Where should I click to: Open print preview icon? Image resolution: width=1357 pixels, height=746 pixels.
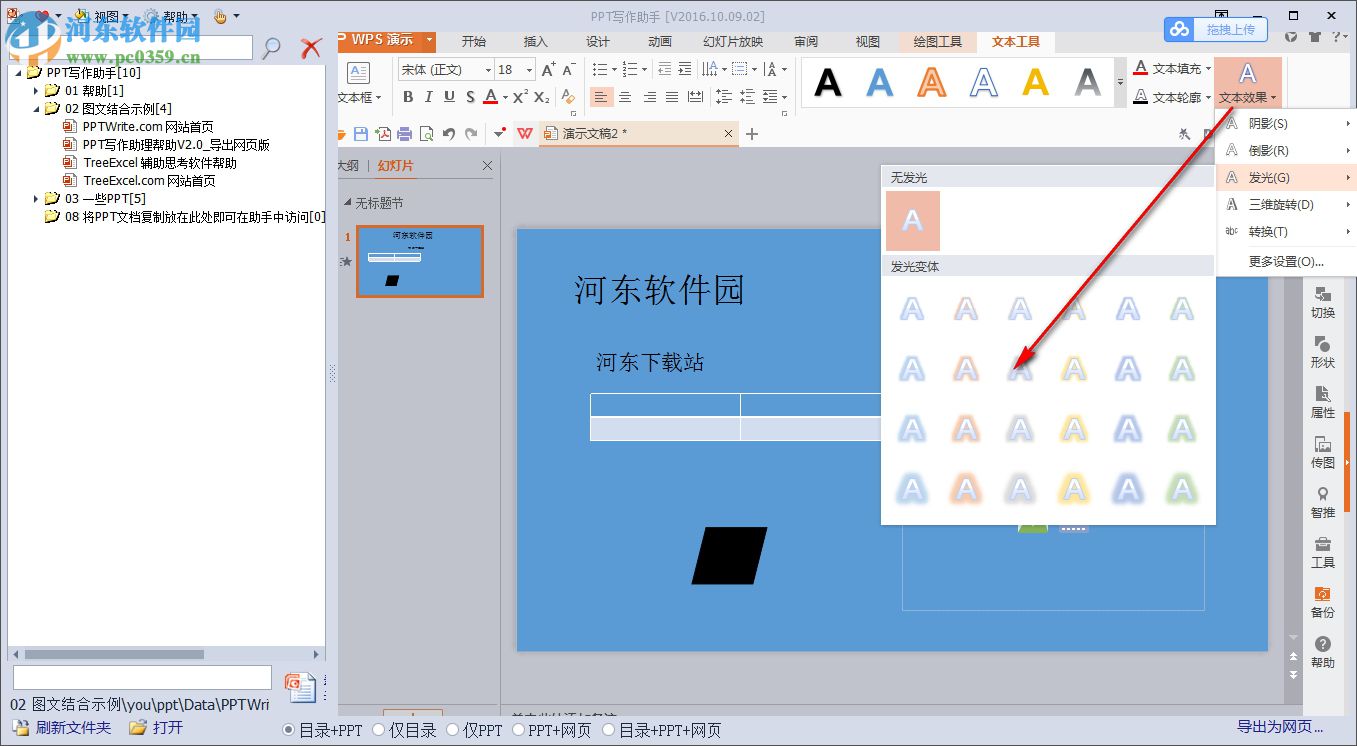[427, 134]
